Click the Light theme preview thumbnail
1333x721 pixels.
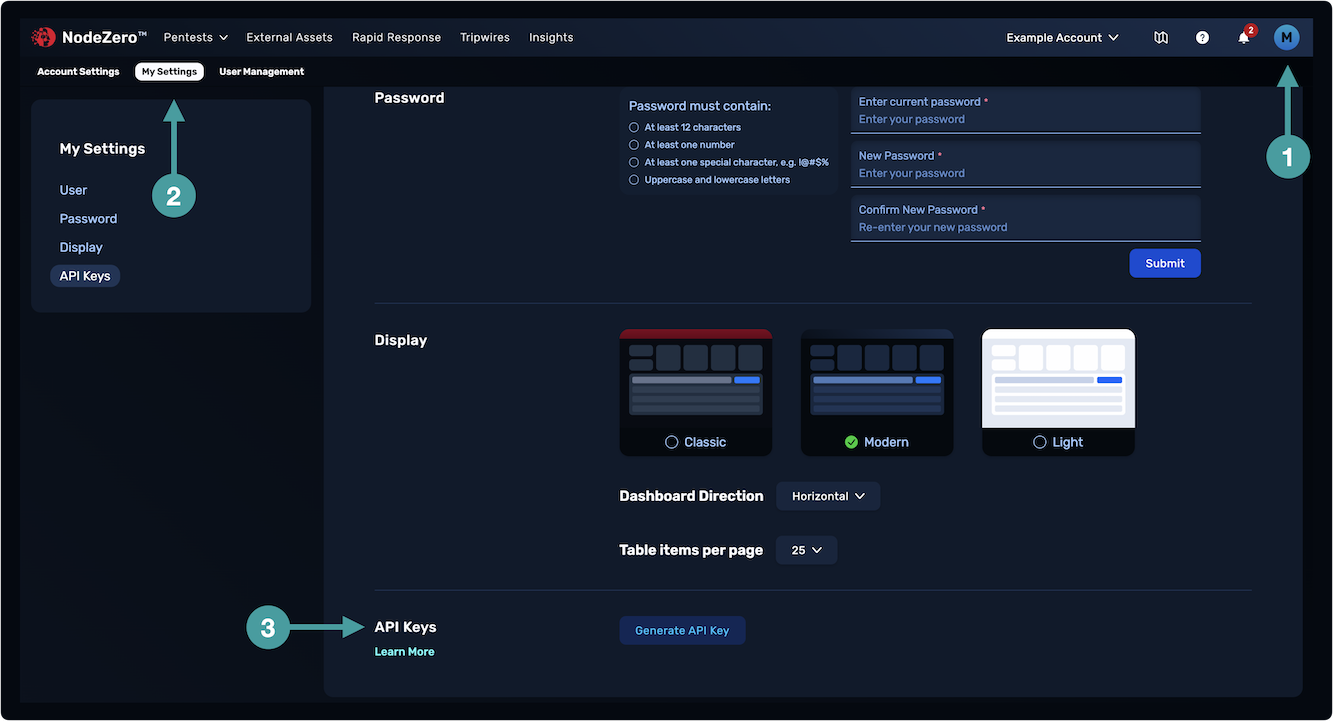click(1058, 379)
